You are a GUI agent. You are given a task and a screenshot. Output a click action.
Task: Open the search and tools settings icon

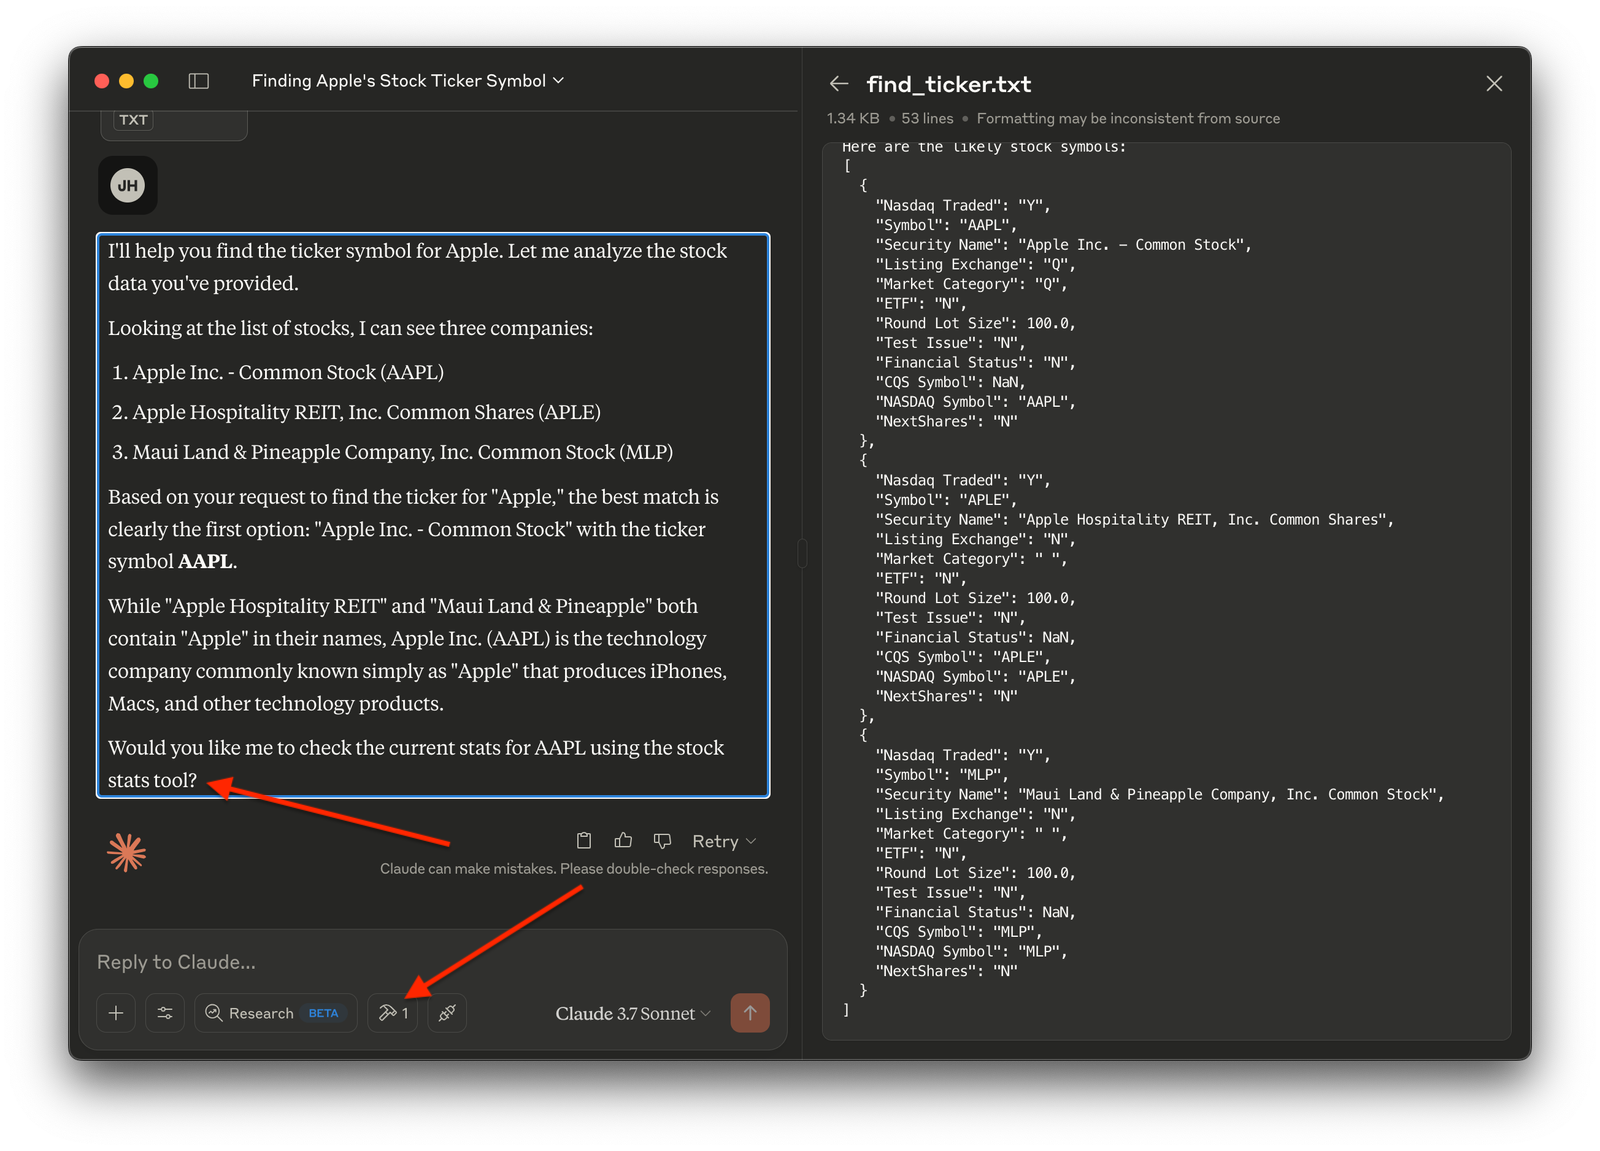165,1013
